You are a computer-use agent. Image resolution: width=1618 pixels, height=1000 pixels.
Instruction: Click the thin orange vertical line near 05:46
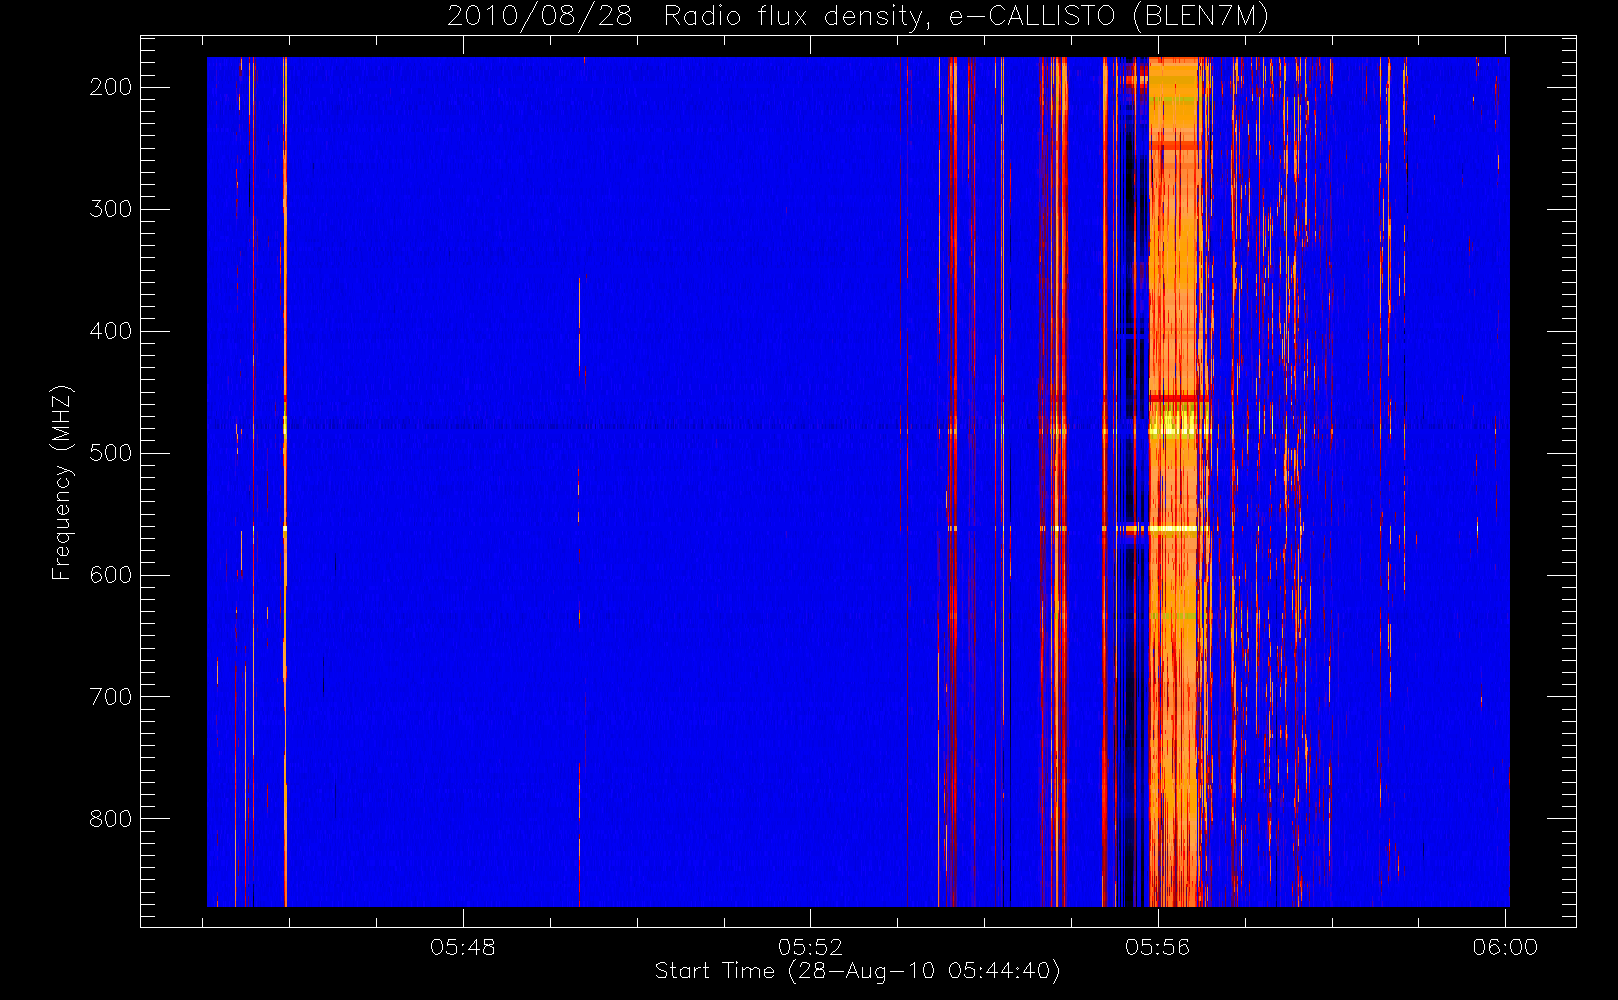[x=285, y=482]
